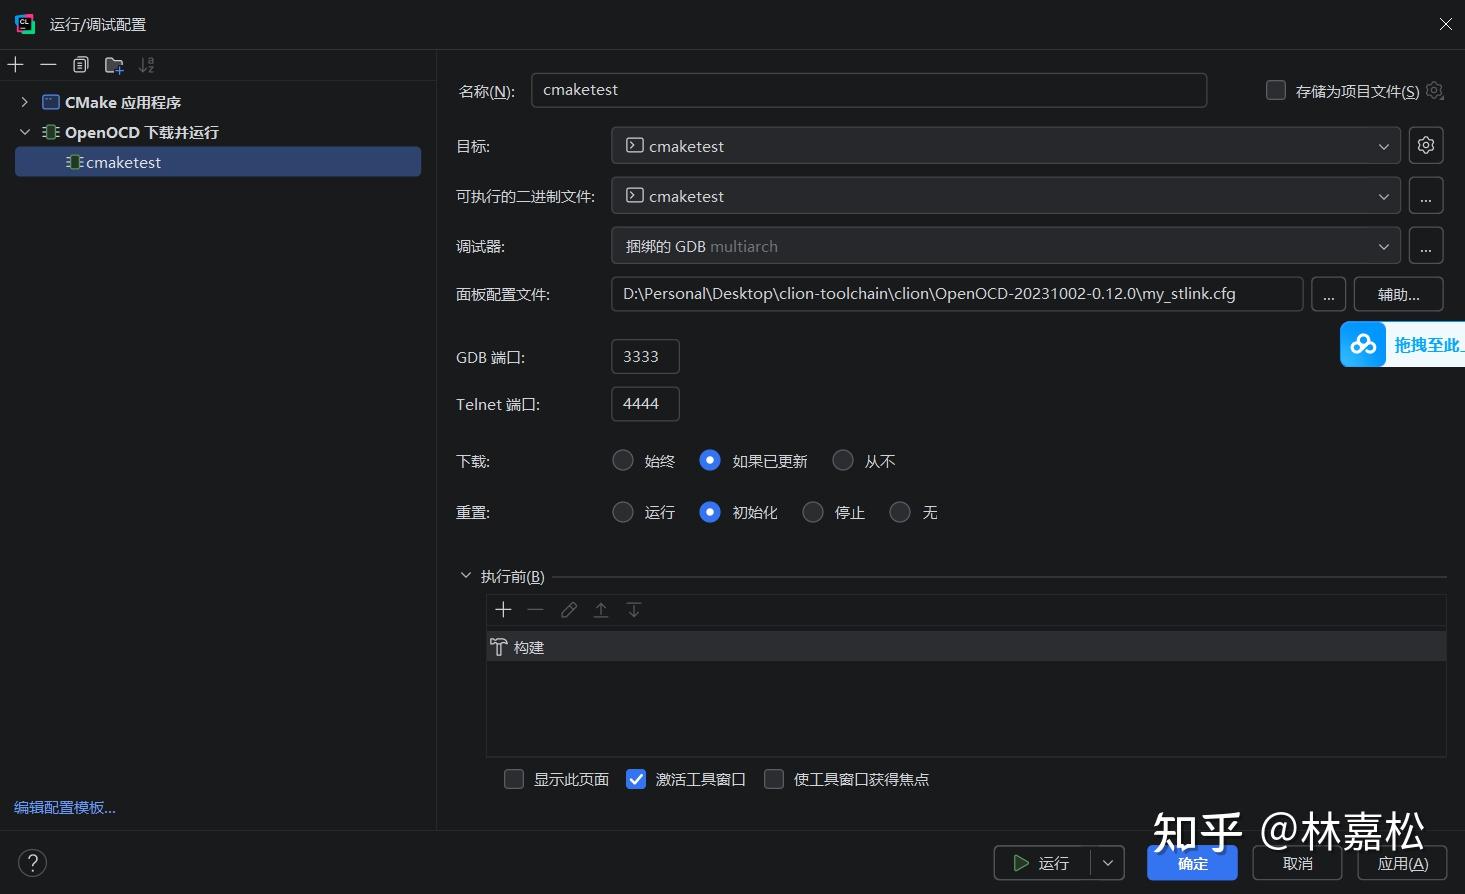Remove the selected before-launch task
This screenshot has width=1465, height=894.
tap(536, 610)
